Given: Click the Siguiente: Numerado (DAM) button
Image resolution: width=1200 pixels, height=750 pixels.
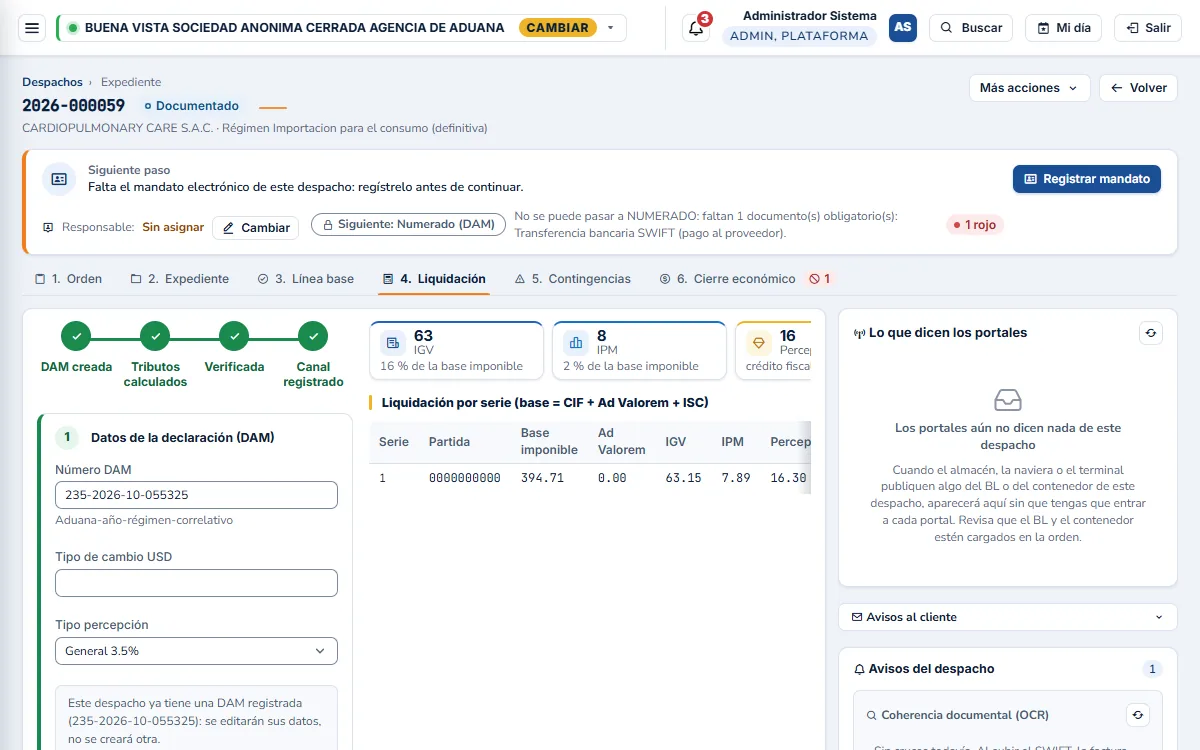Looking at the screenshot, I should pyautogui.click(x=407, y=225).
